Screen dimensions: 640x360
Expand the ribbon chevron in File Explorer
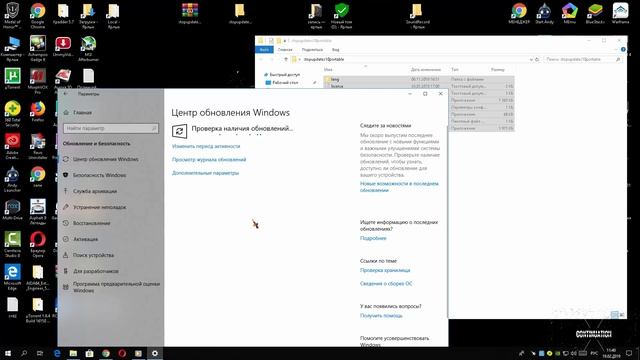point(616,50)
